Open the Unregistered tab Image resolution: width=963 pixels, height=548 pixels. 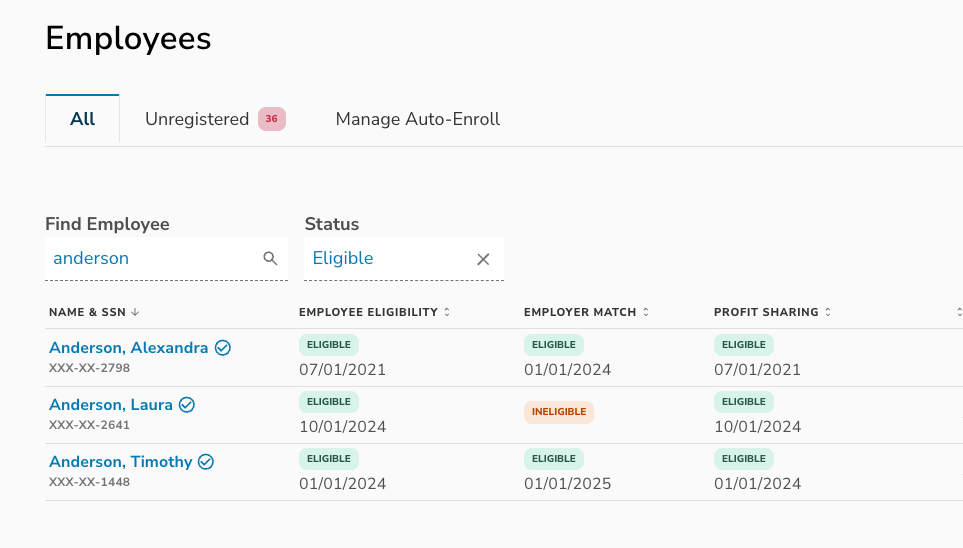tap(197, 119)
